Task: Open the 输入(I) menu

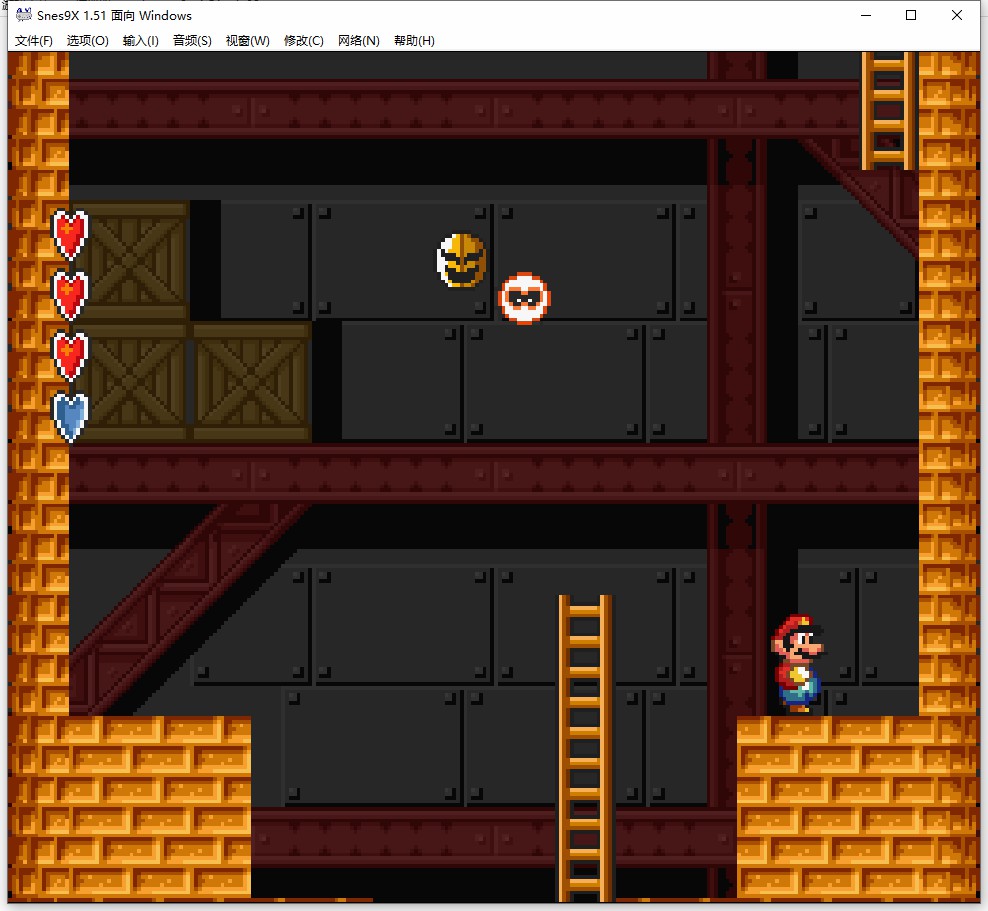Action: click(141, 41)
